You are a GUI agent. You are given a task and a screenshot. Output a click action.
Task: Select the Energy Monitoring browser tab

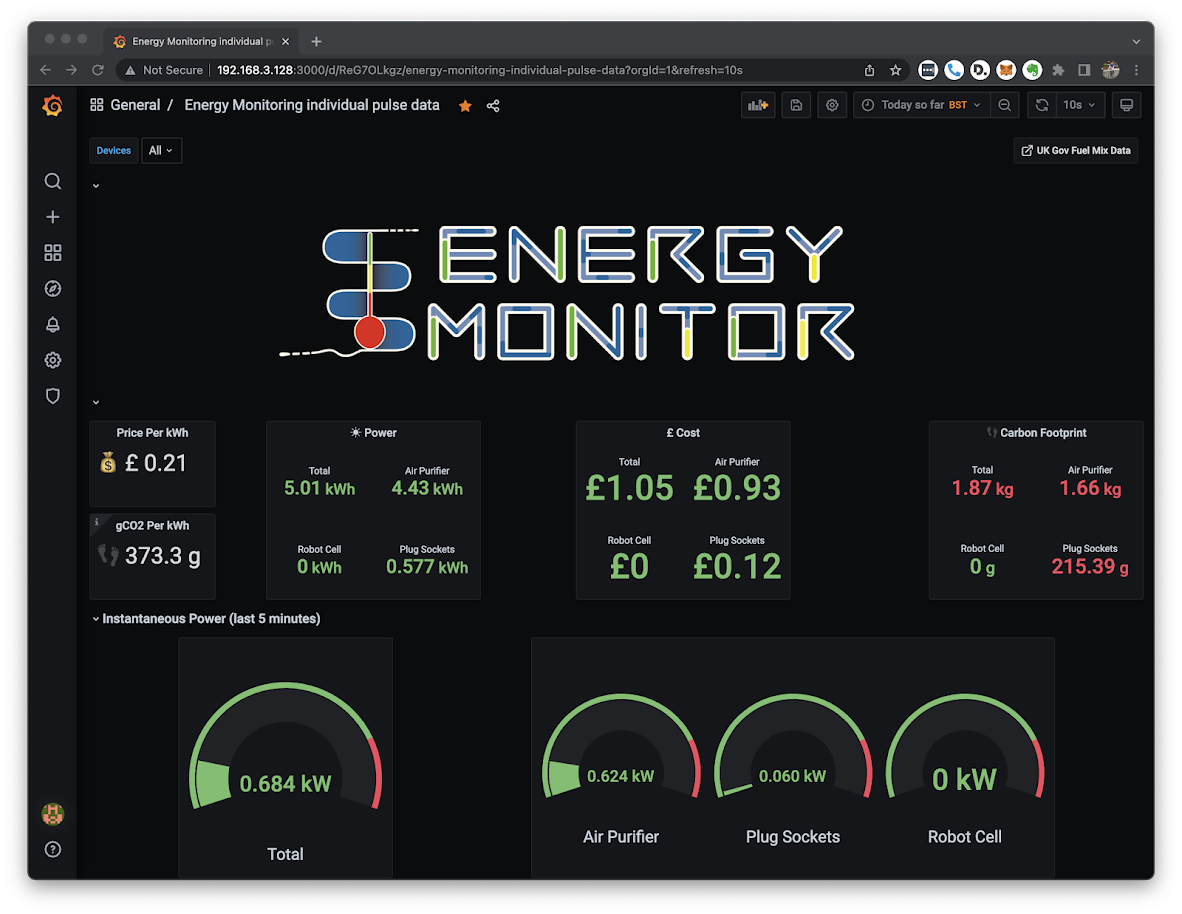coord(200,41)
